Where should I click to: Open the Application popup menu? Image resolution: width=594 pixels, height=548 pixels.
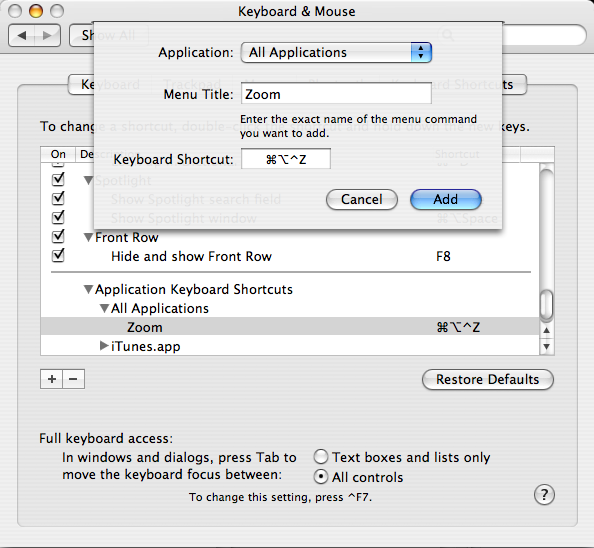(x=336, y=53)
